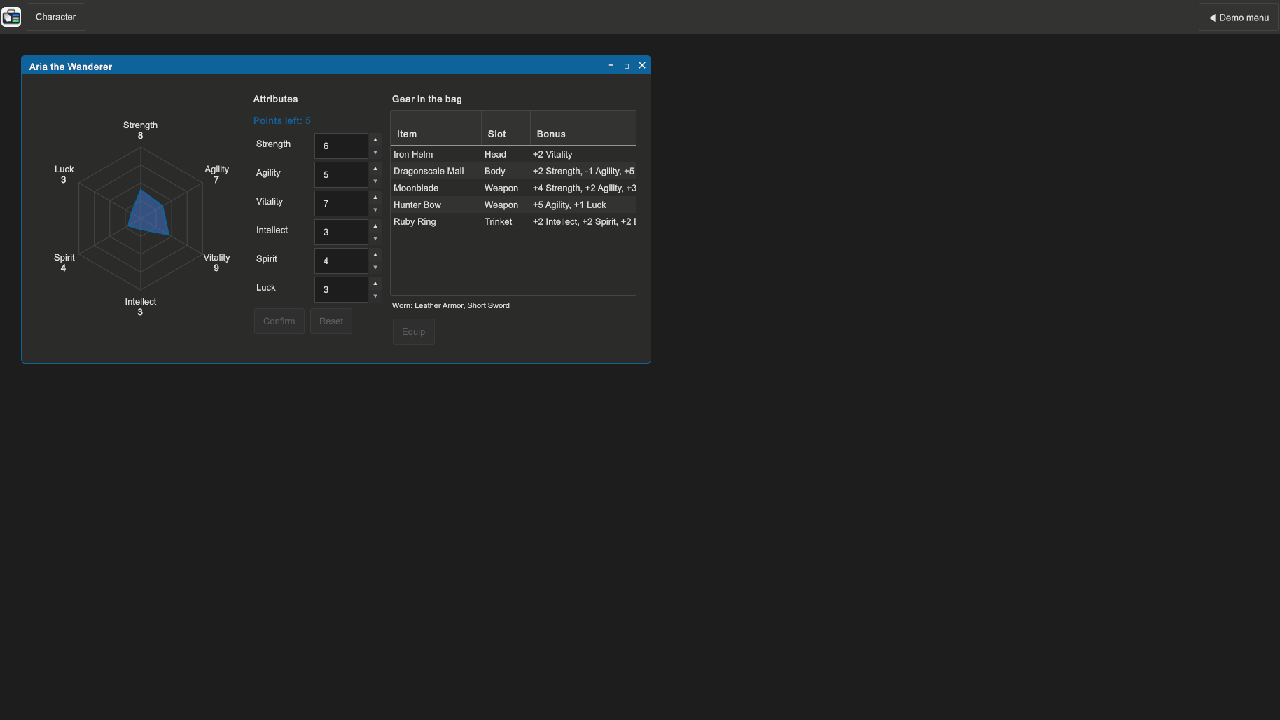
Task: Select the Hunter Bow row
Action: coord(513,205)
